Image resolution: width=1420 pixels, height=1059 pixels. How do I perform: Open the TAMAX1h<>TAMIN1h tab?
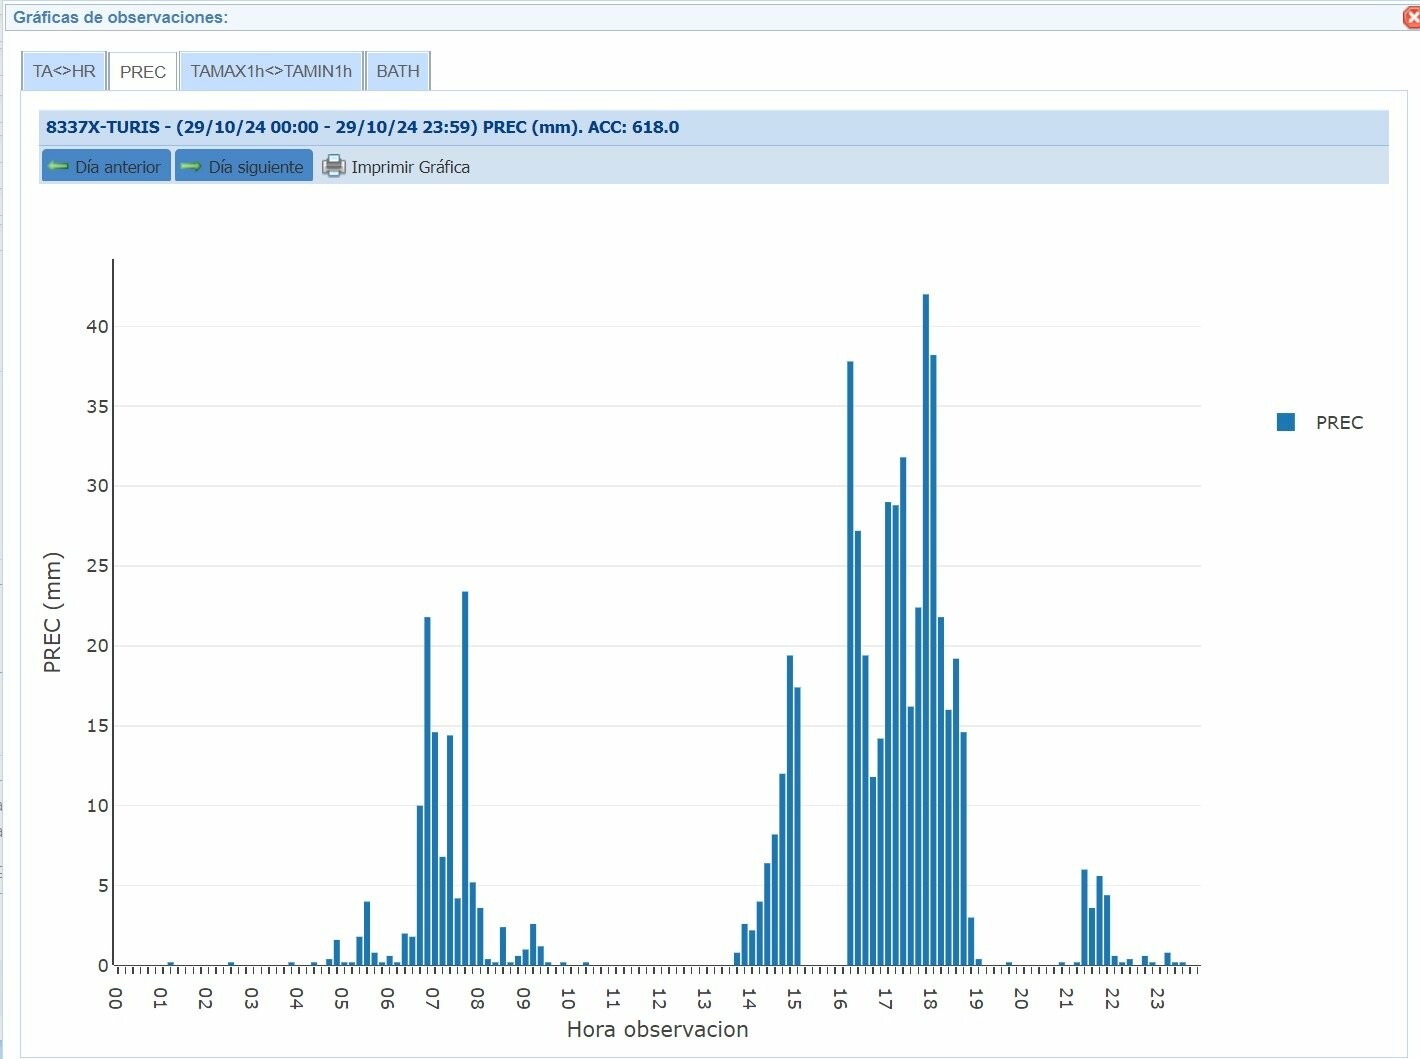pyautogui.click(x=271, y=71)
